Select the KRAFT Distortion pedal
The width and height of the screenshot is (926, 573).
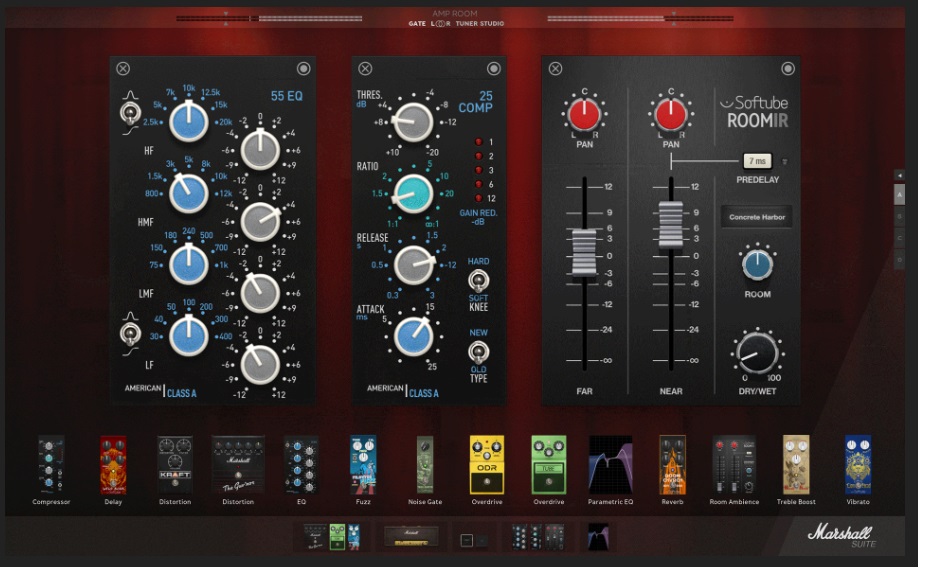click(175, 465)
